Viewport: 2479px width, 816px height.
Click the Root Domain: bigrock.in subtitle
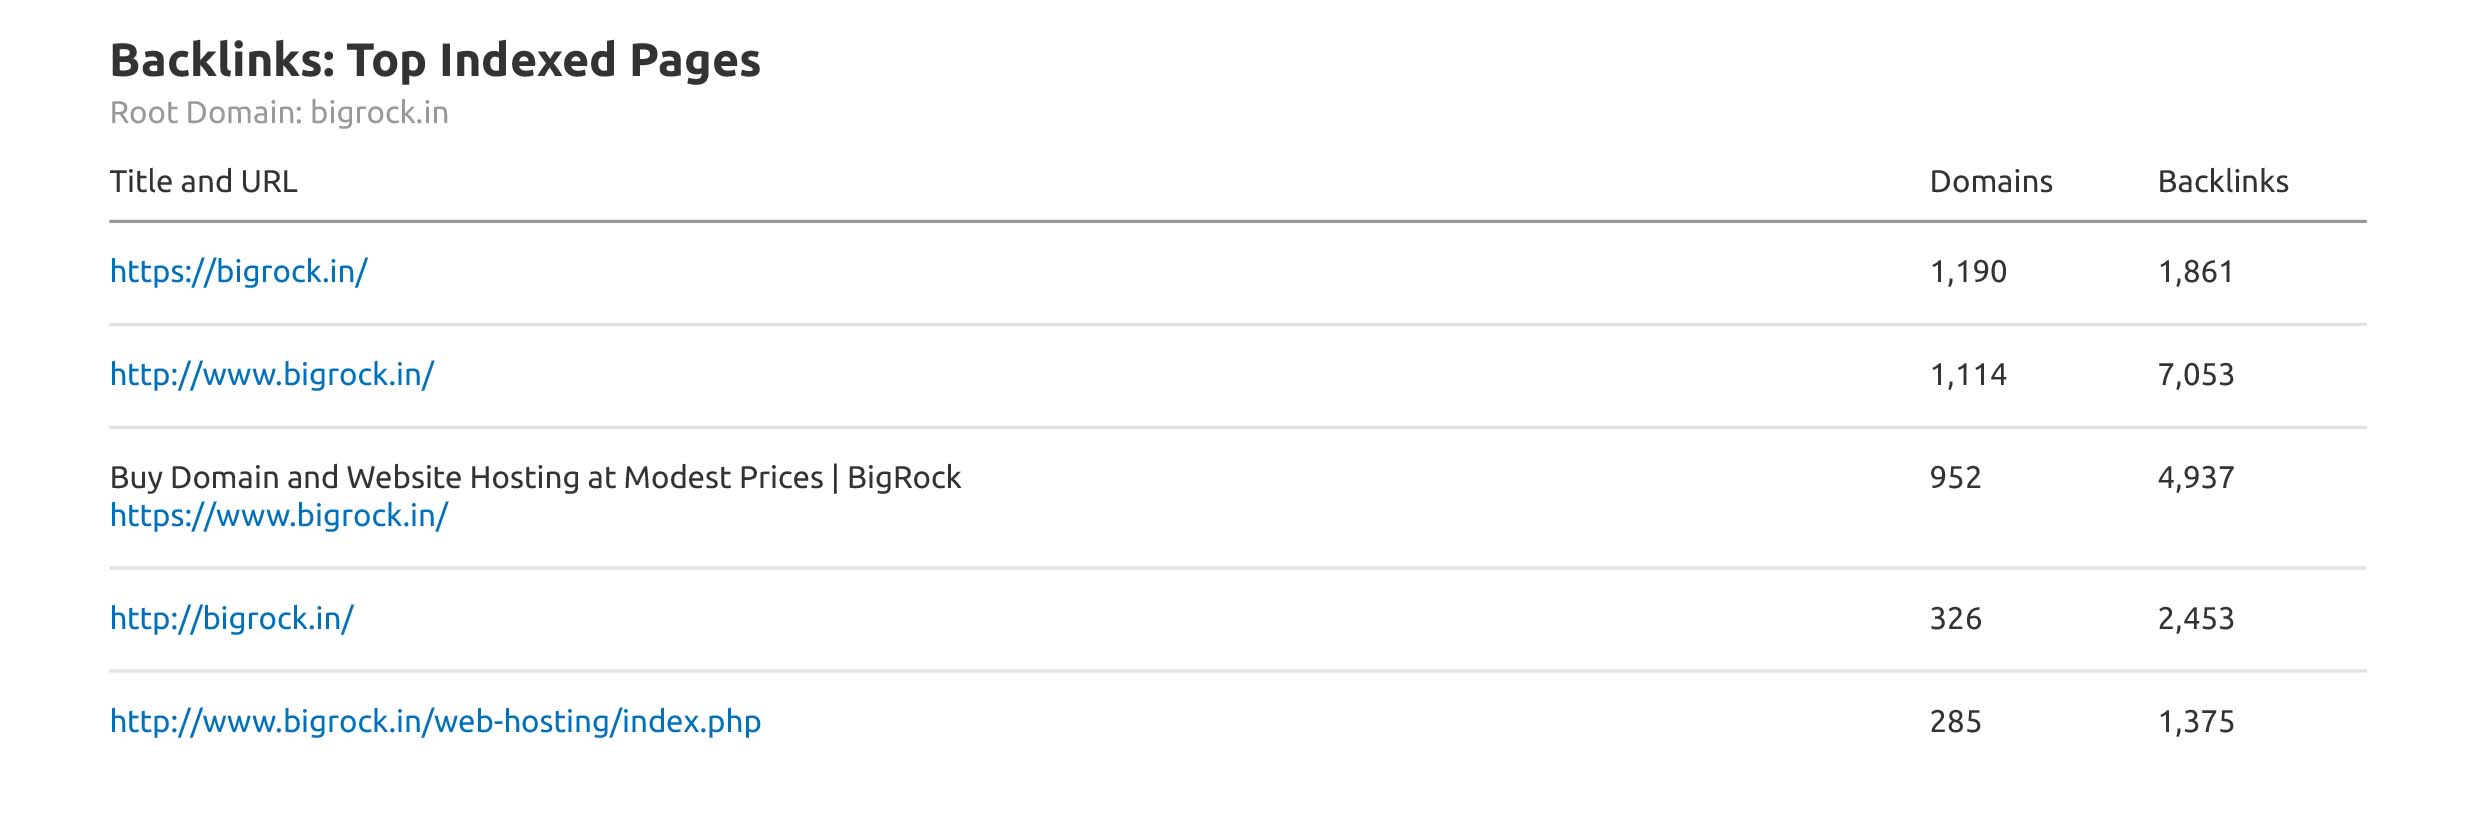pos(279,113)
